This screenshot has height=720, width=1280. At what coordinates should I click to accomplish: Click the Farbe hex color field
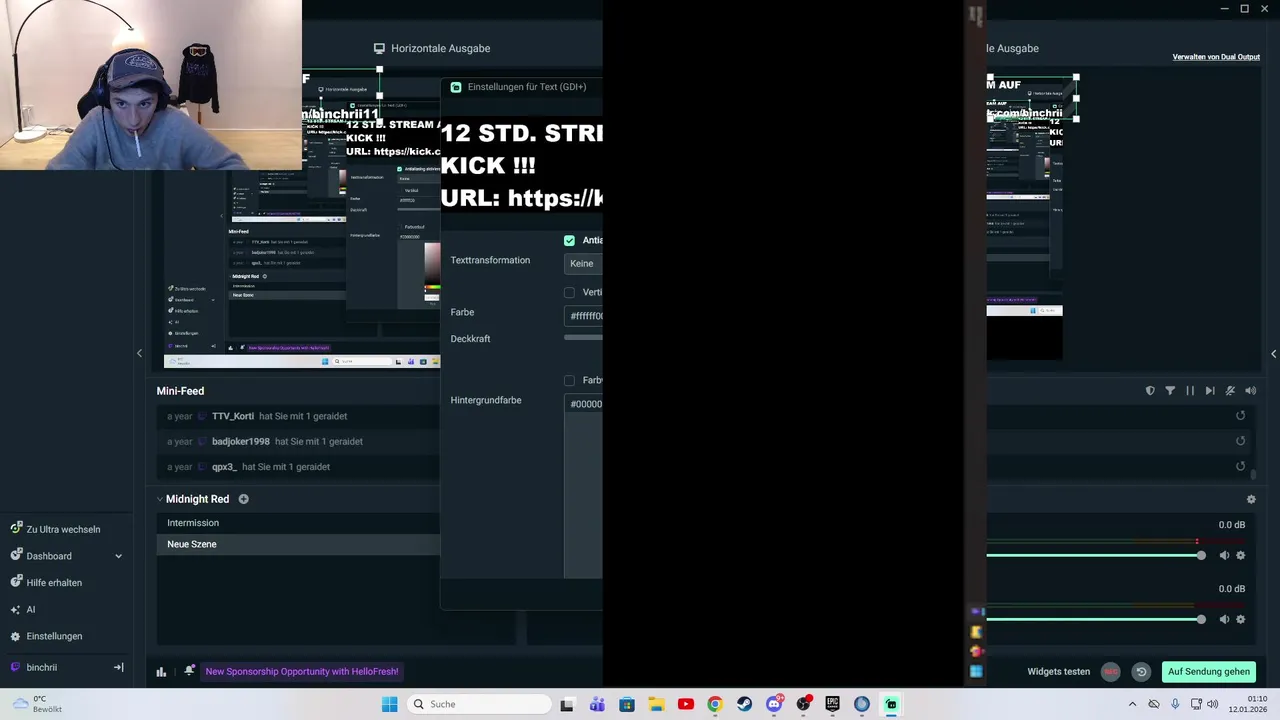pos(583,316)
